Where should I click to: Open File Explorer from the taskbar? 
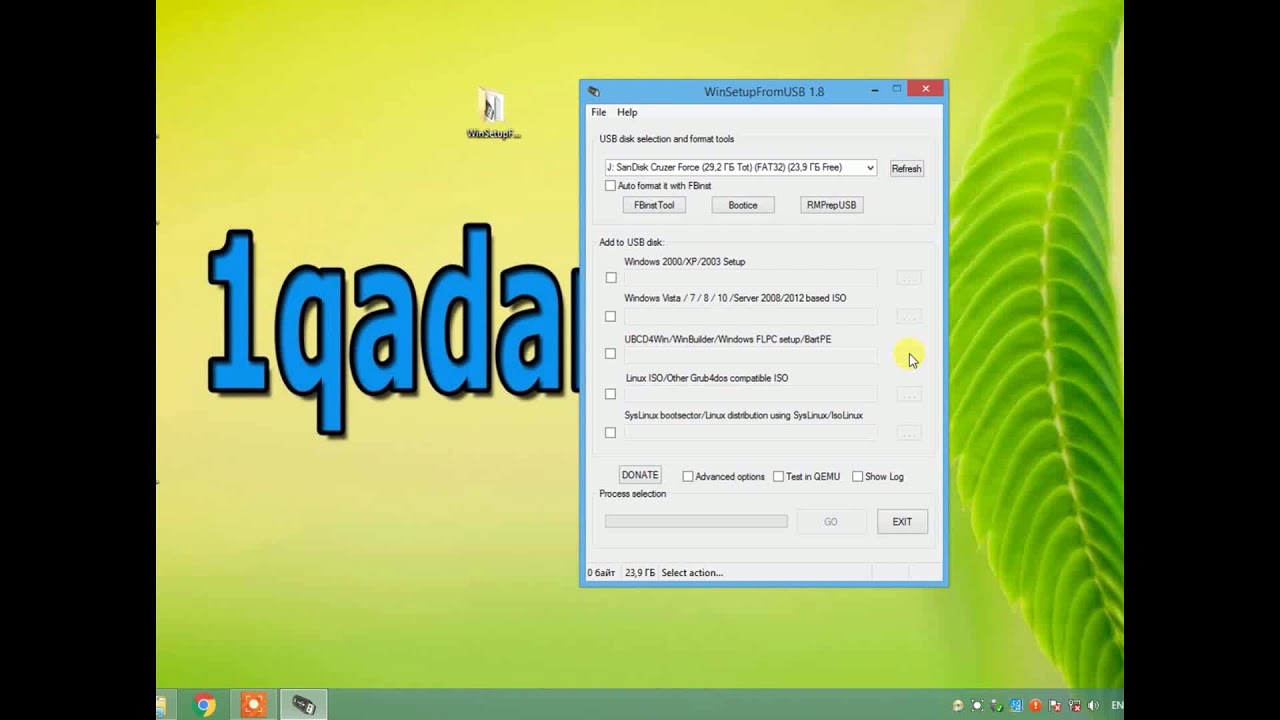[x=160, y=705]
